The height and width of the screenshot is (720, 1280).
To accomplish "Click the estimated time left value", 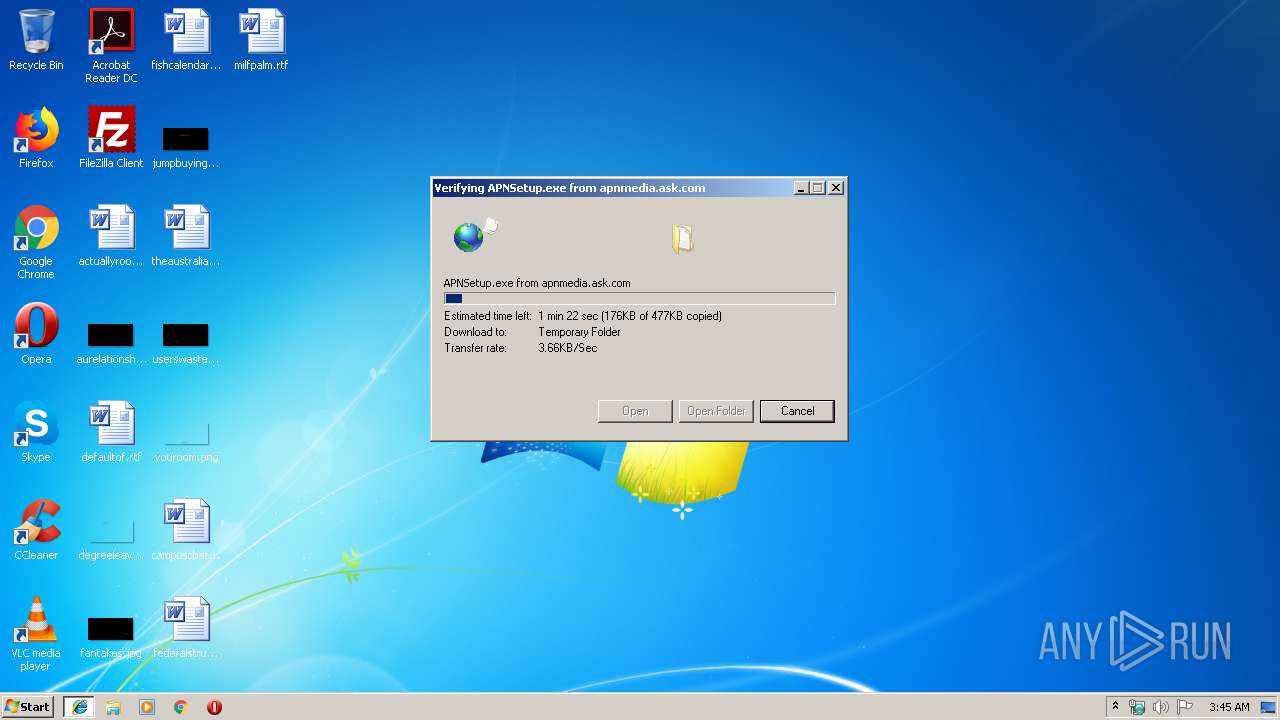I will tap(630, 316).
